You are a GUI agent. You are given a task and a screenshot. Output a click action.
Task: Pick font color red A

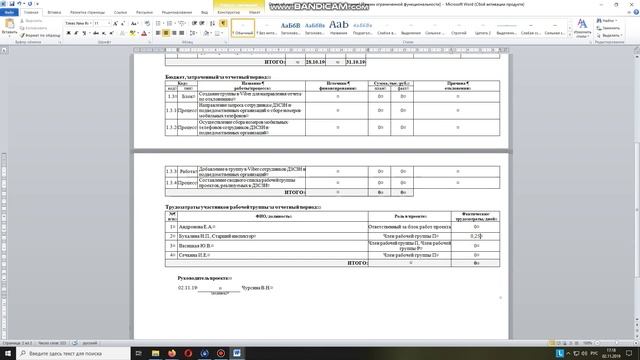pyautogui.click(x=144, y=33)
